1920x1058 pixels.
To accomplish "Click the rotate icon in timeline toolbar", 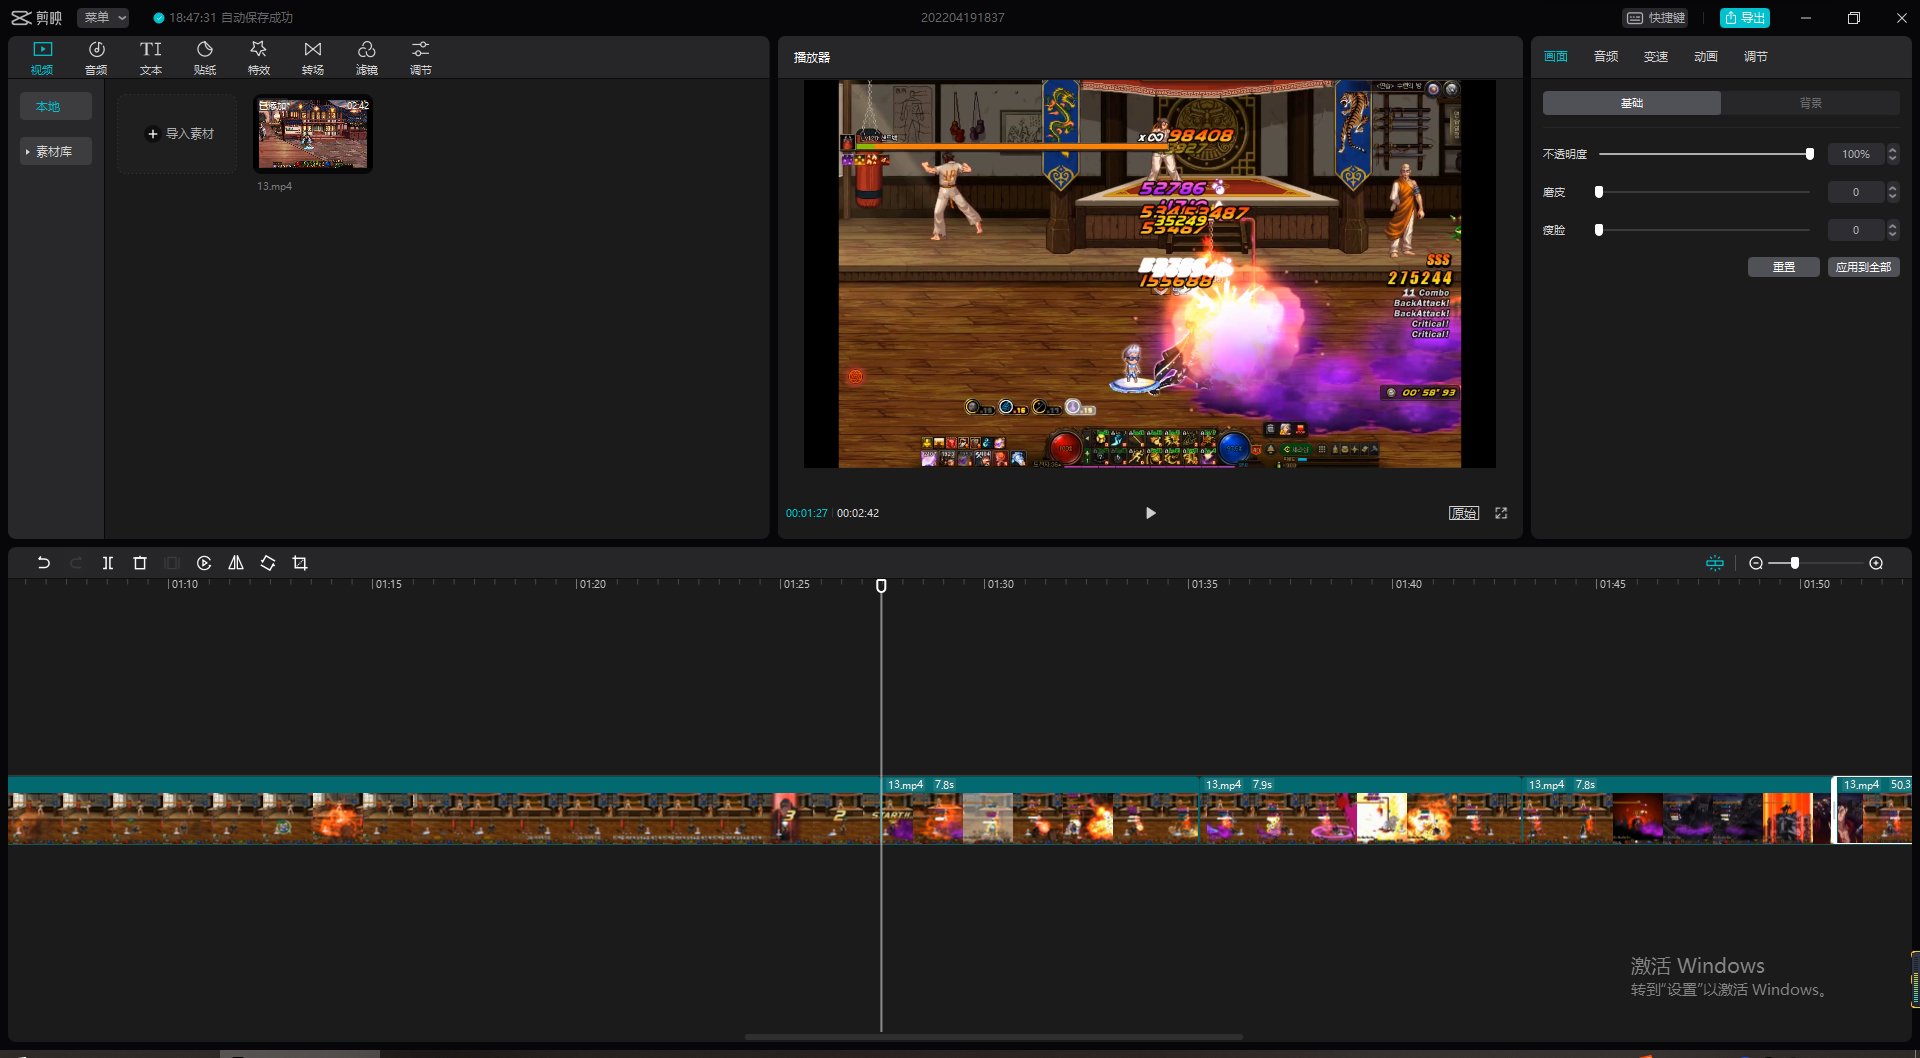I will pyautogui.click(x=268, y=563).
